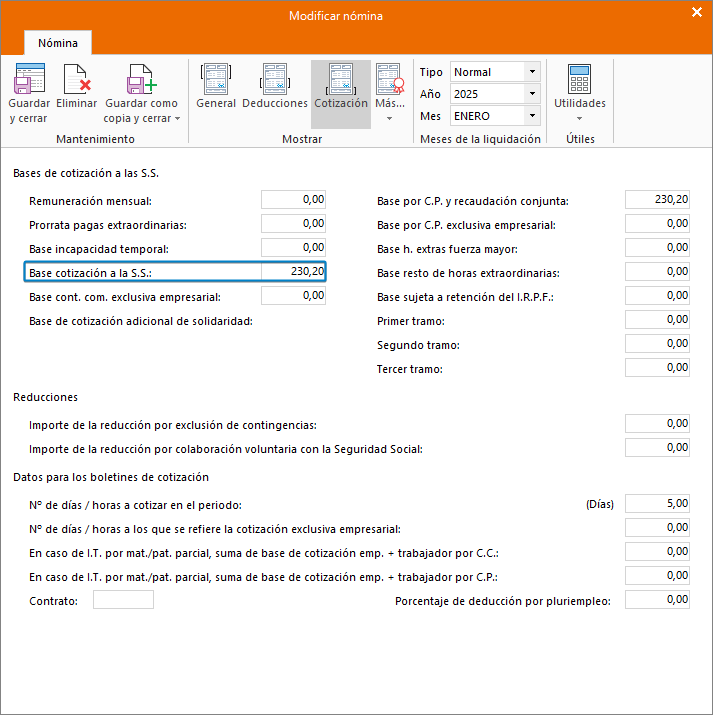The image size is (713, 715).
Task: Click Guardar como copia y cerrar icon
Action: click(x=141, y=78)
